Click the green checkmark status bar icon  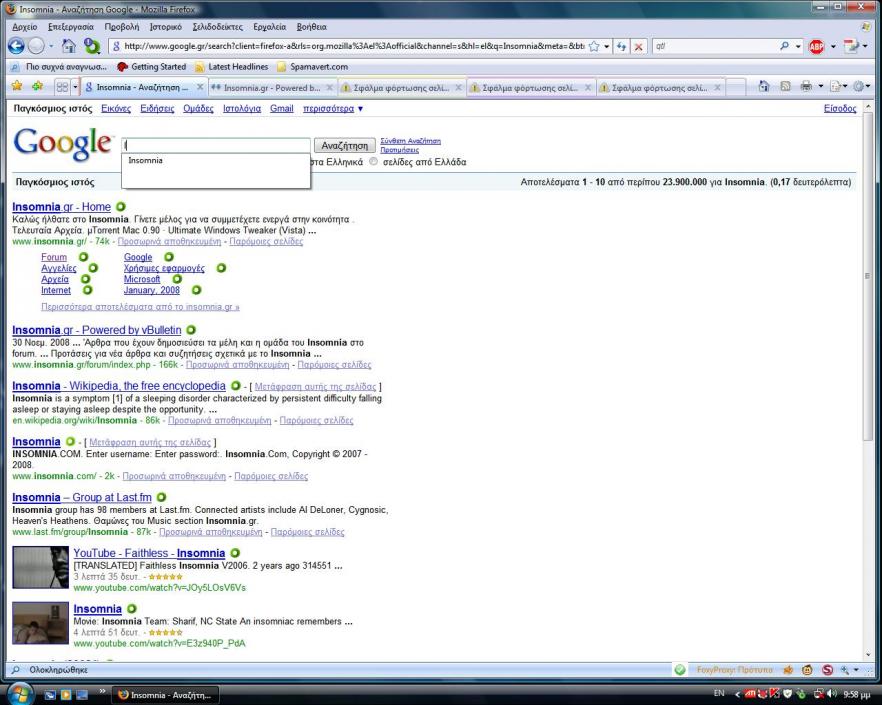click(x=680, y=670)
